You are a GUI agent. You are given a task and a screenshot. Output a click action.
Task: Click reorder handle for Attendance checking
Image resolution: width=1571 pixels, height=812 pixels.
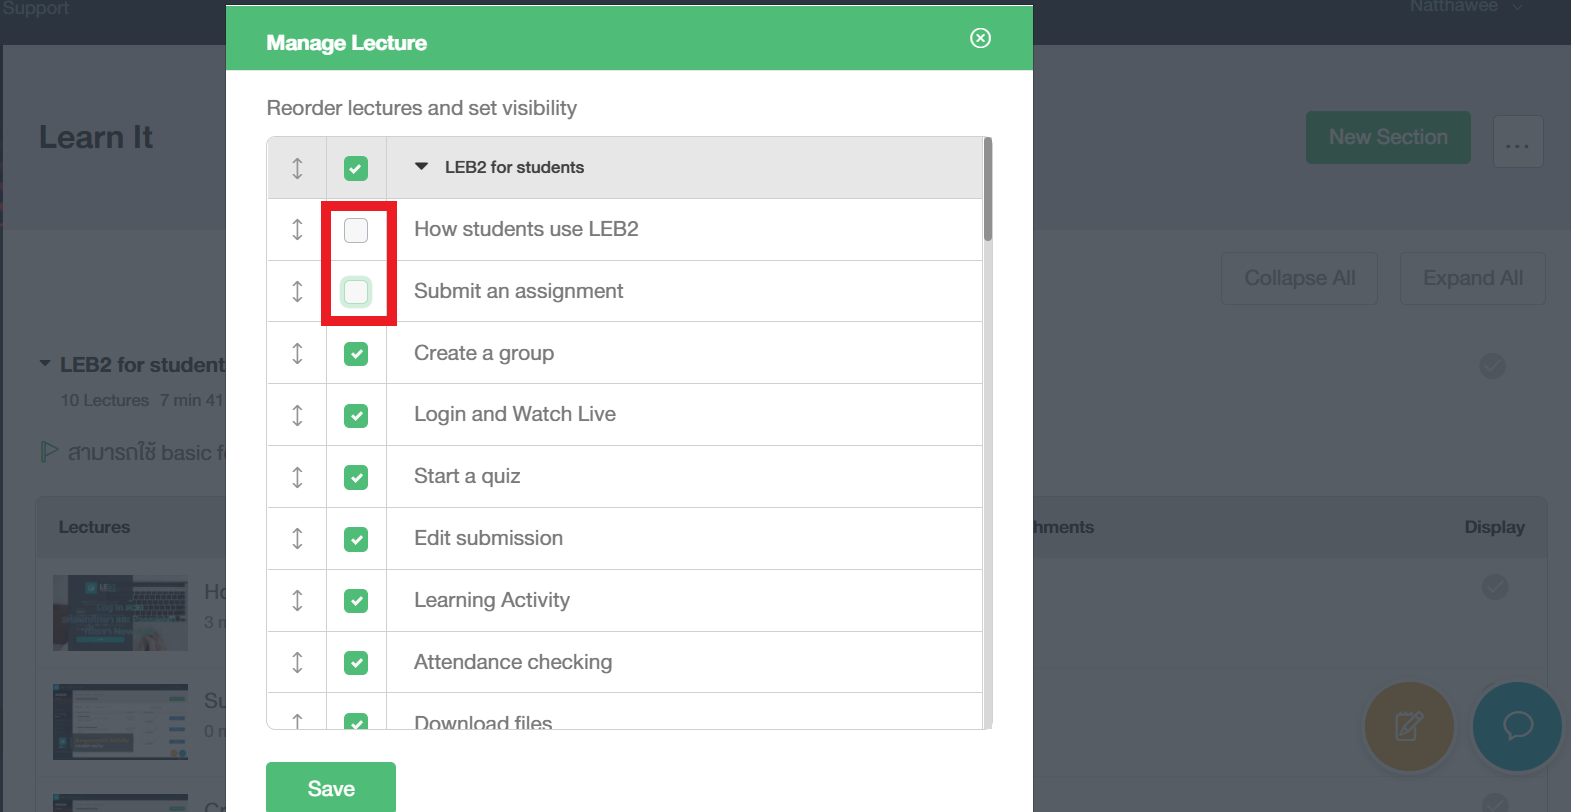click(297, 662)
